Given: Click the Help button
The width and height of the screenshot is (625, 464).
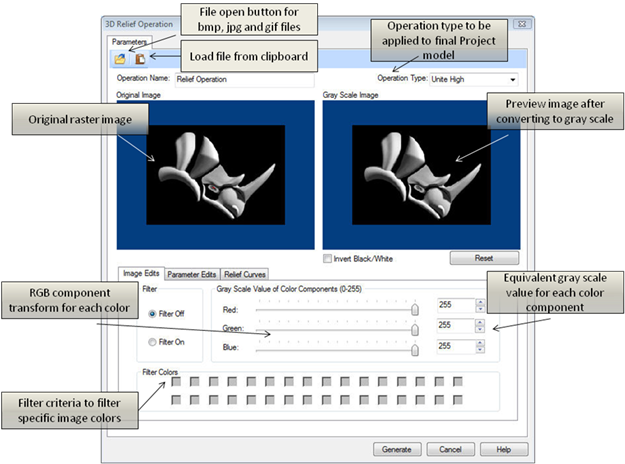Looking at the screenshot, I should point(504,449).
